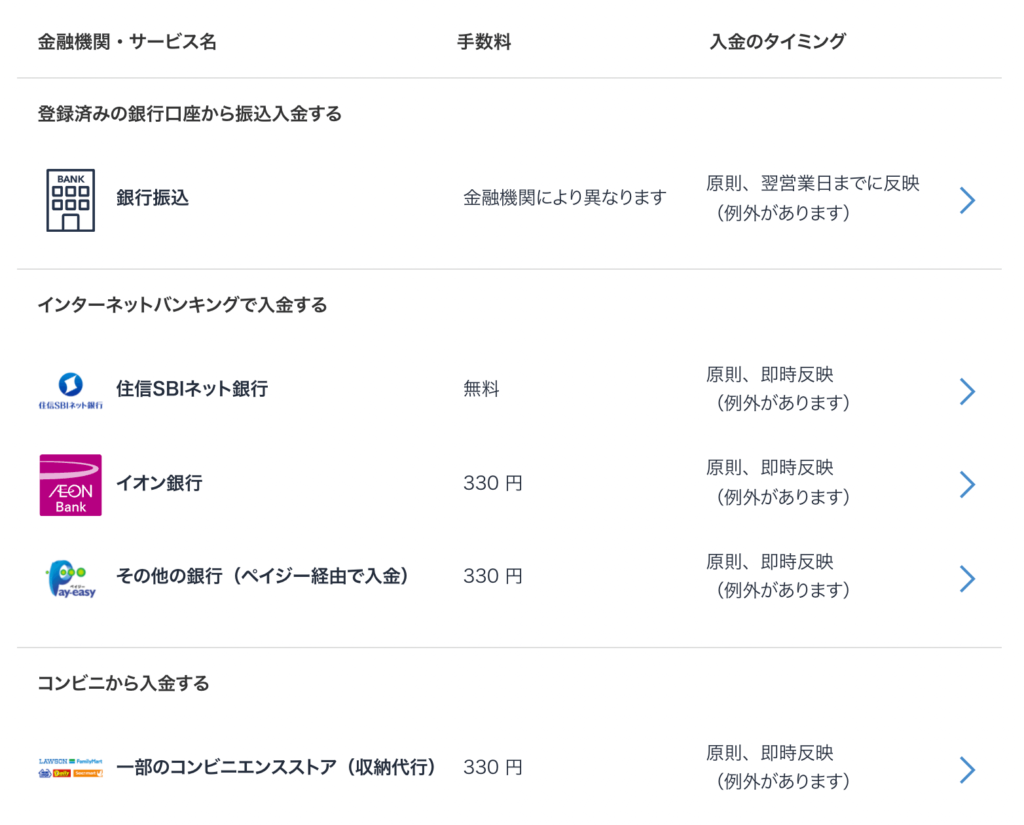
Task: Select 銀行振込 deposit method label
Action: [x=153, y=198]
